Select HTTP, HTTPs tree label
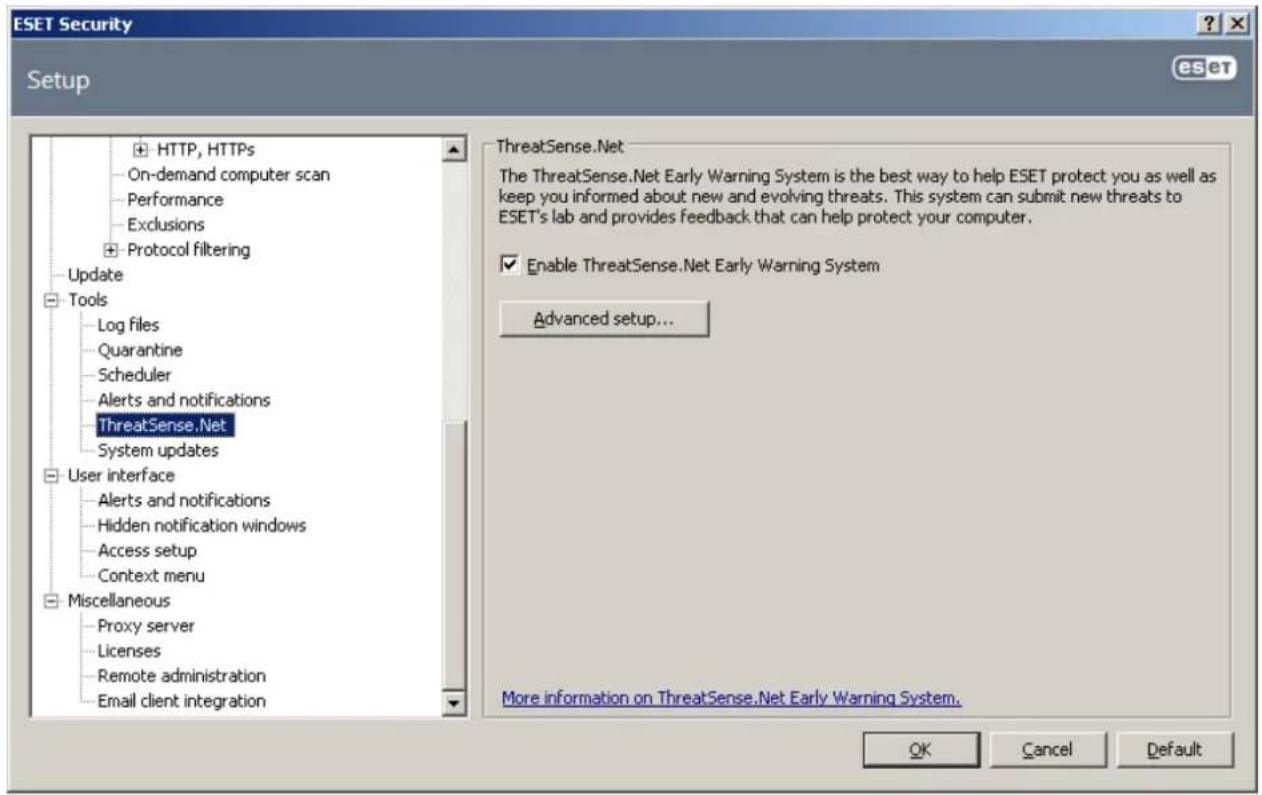The width and height of the screenshot is (1262, 795). point(205,150)
